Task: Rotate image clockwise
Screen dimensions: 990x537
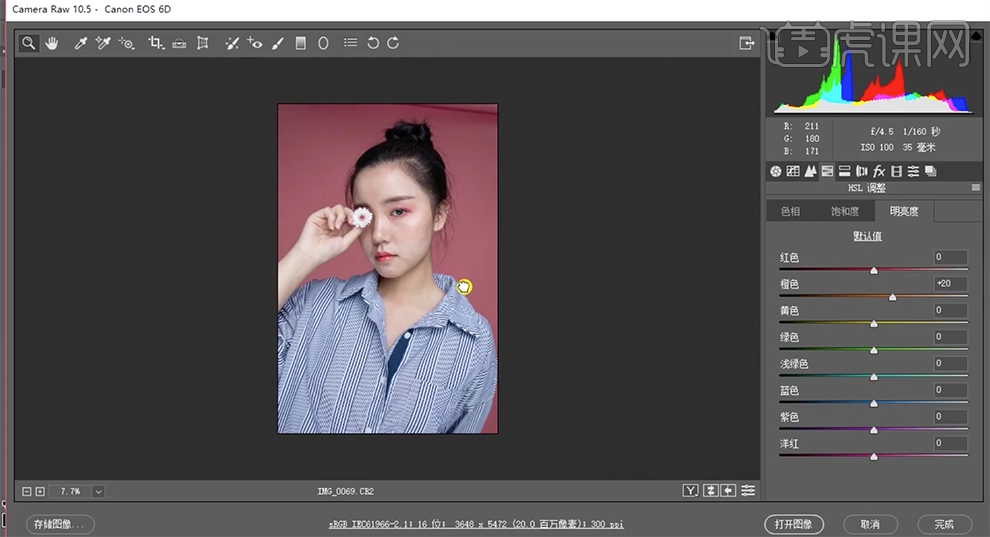Action: (x=393, y=43)
